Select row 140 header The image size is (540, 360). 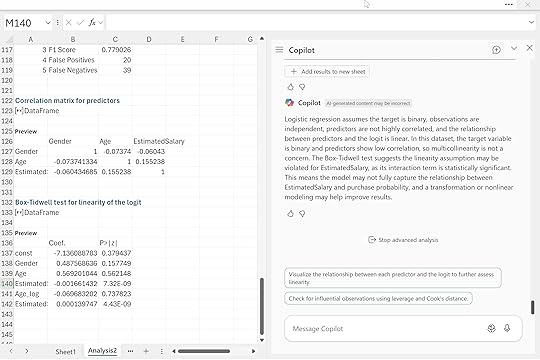7,284
